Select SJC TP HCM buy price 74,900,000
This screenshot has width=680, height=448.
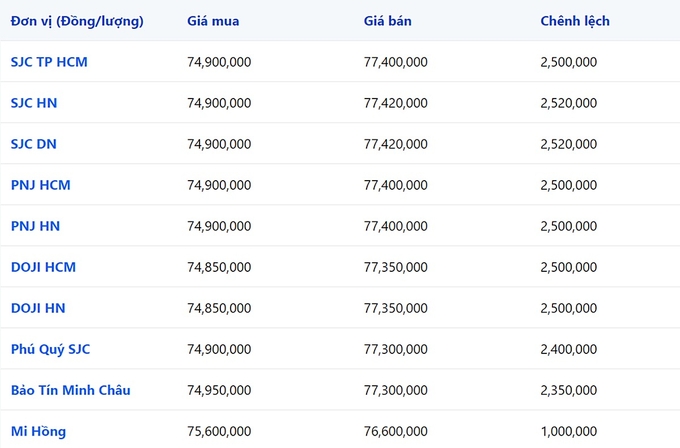click(219, 62)
